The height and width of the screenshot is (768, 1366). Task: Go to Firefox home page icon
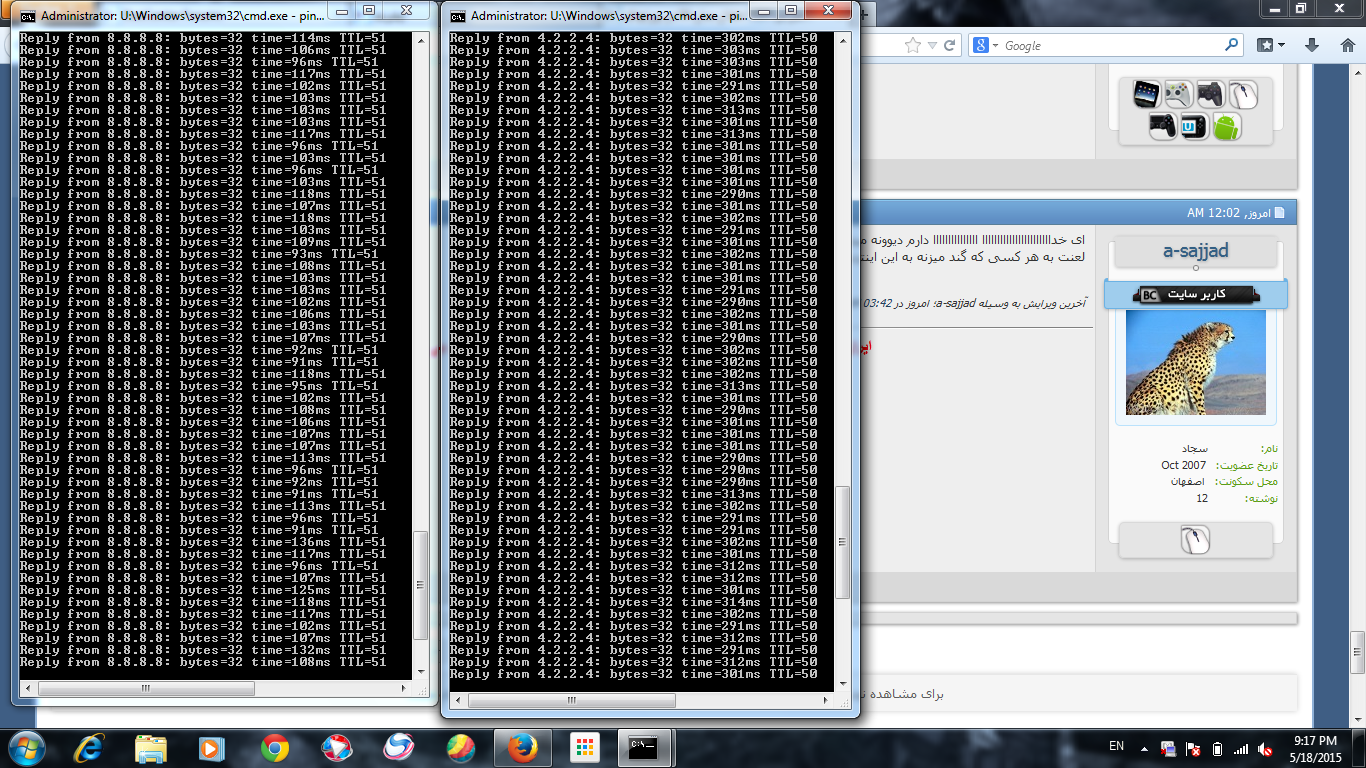coord(1349,45)
